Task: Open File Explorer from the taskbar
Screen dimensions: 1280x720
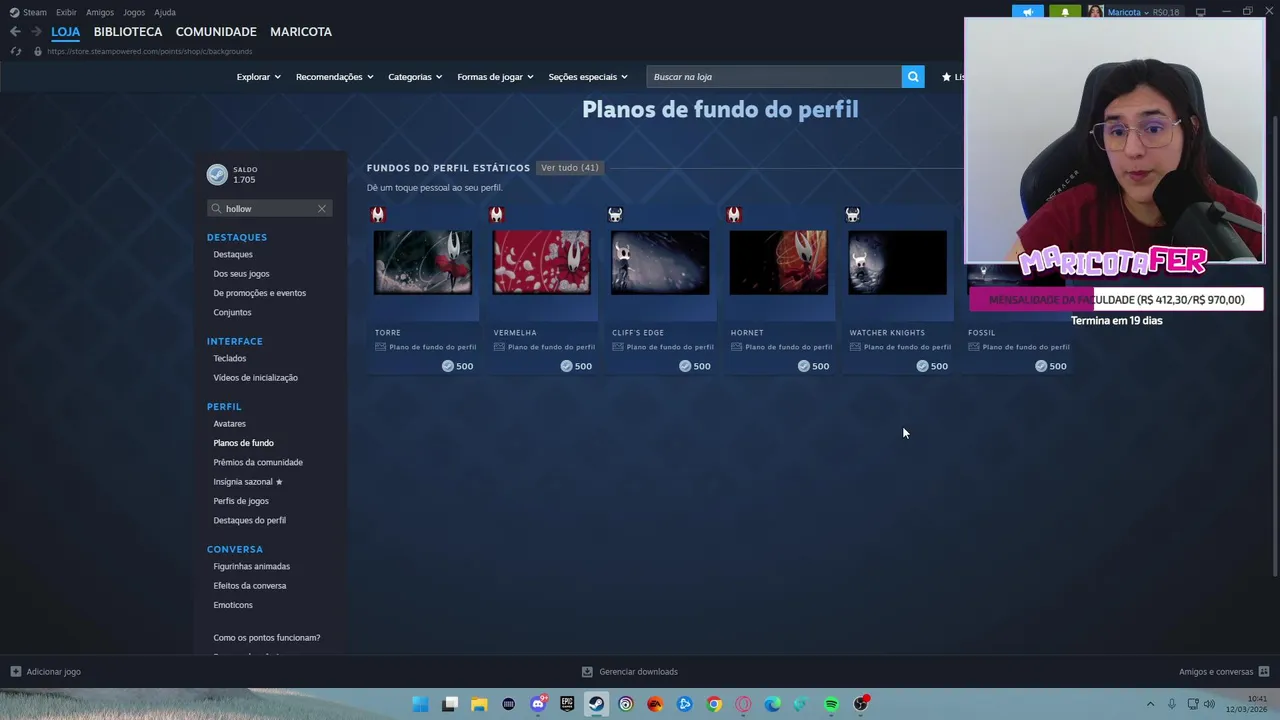Action: click(x=480, y=704)
